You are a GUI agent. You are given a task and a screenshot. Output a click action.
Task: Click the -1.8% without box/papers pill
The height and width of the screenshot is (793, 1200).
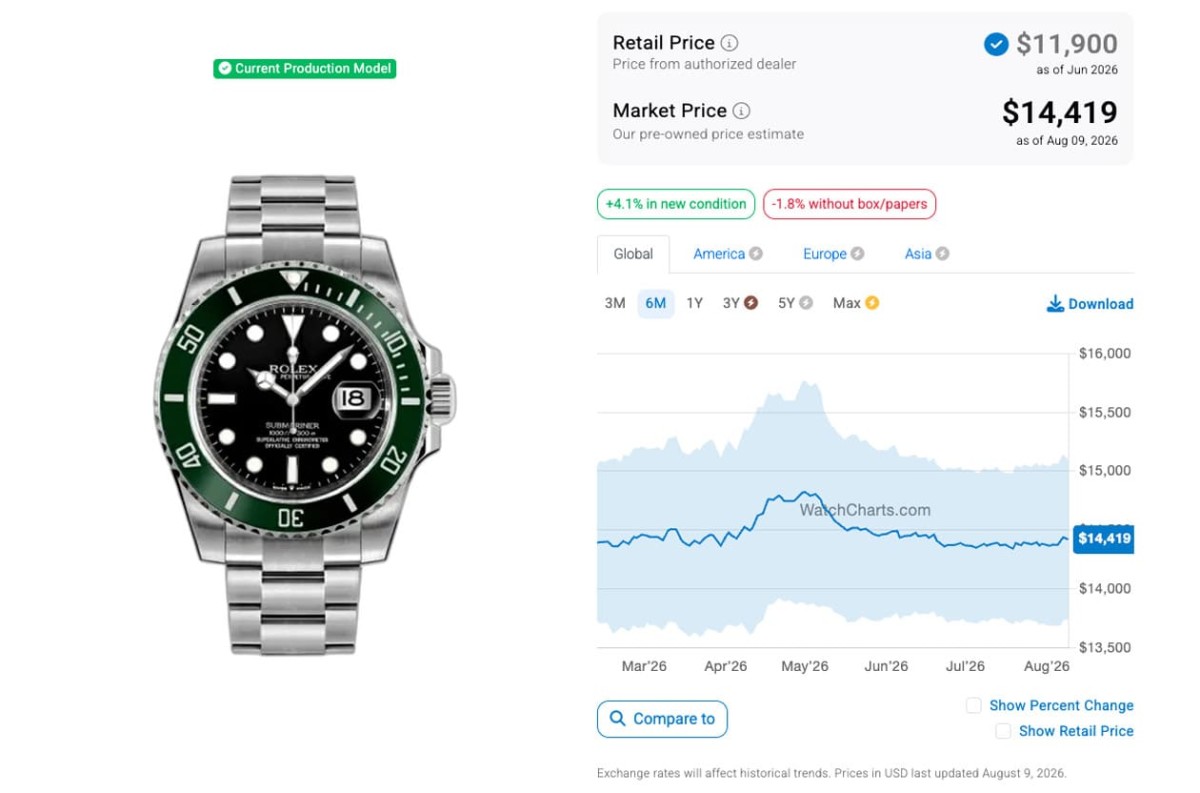[x=849, y=204]
